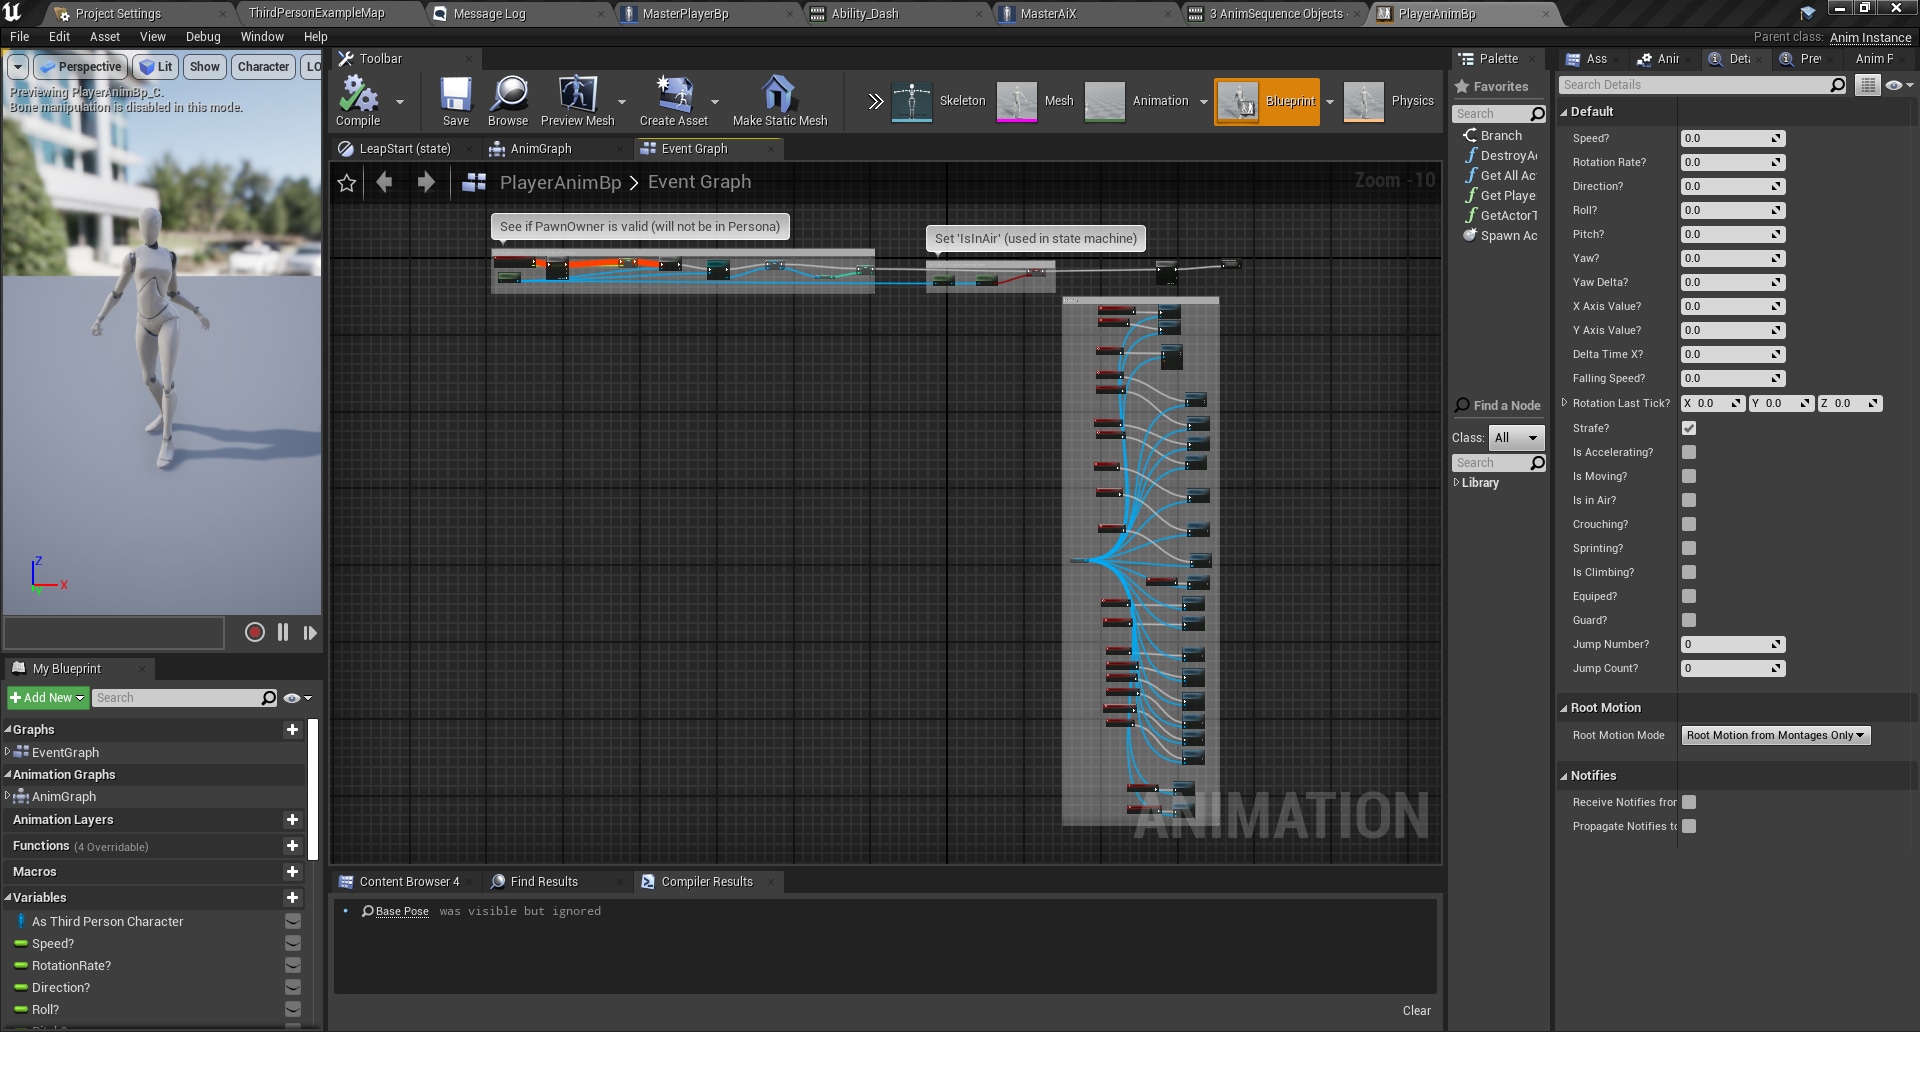Image resolution: width=1920 pixels, height=1080 pixels.
Task: Expand the Library section in Palette
Action: point(1458,483)
